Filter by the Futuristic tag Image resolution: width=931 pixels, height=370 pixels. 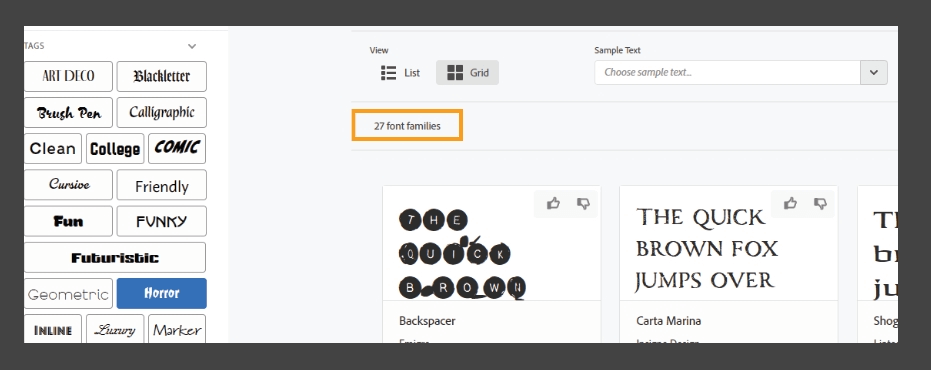[115, 257]
